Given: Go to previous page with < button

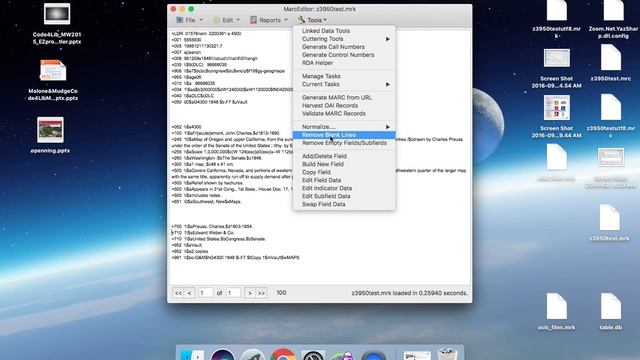Looking at the screenshot, I should tap(189, 293).
